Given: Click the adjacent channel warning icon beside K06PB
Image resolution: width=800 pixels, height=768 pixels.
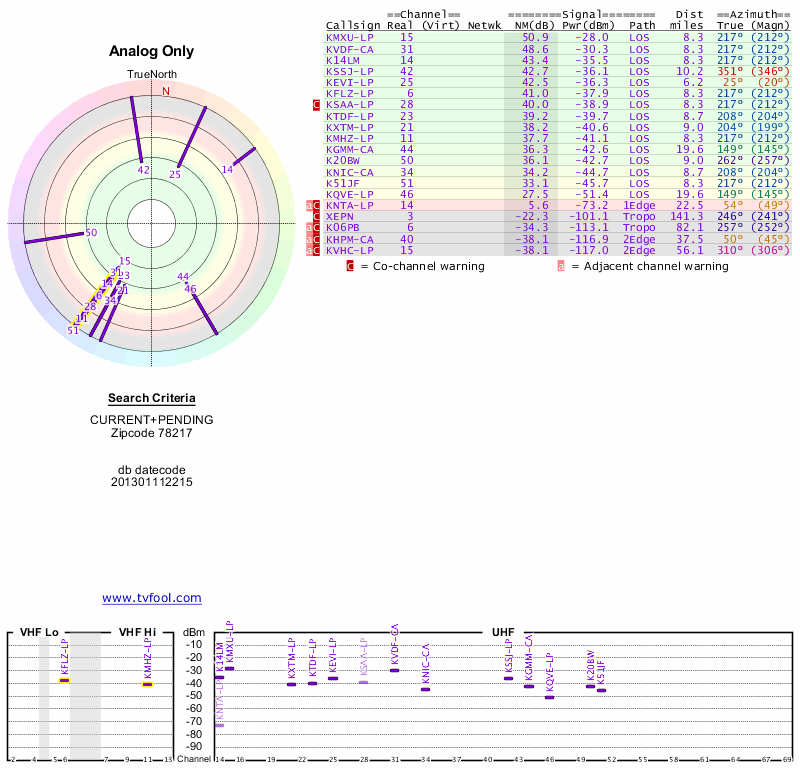Looking at the screenshot, I should [309, 228].
